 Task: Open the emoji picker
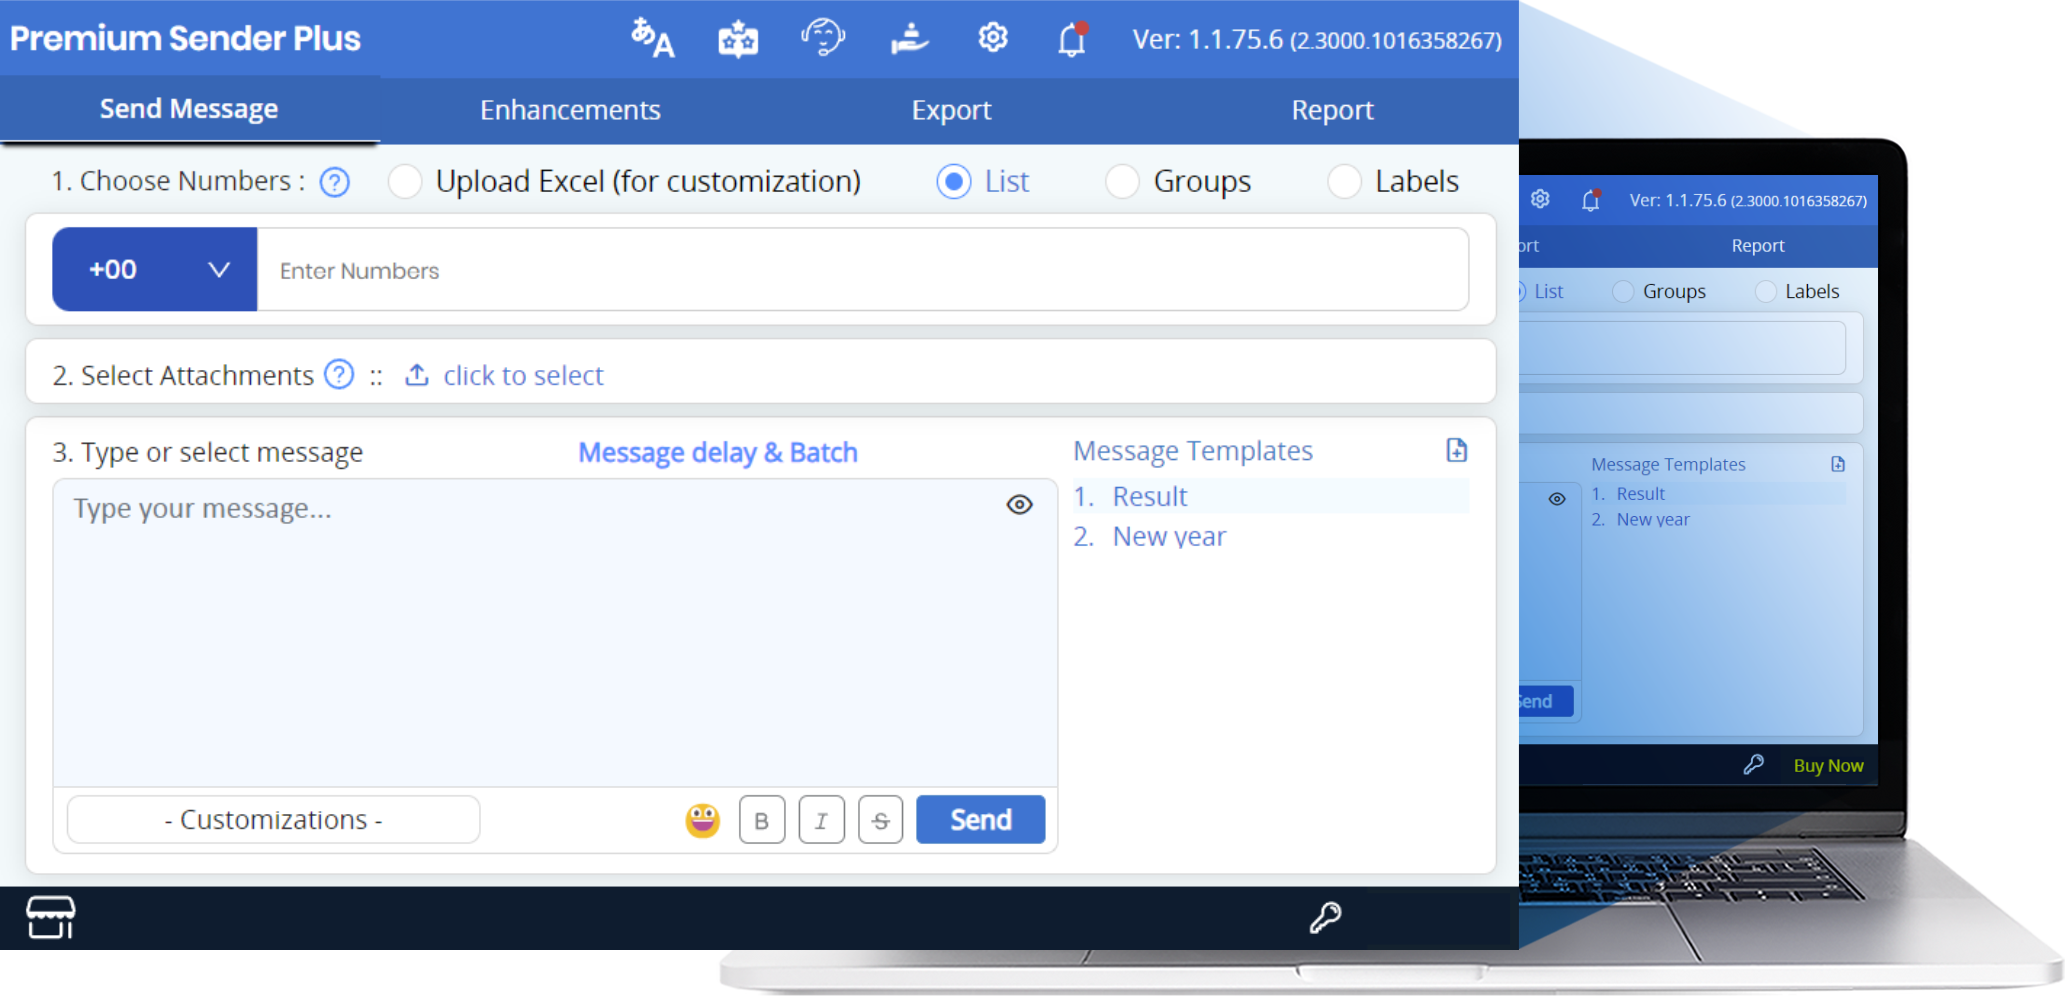(x=702, y=820)
